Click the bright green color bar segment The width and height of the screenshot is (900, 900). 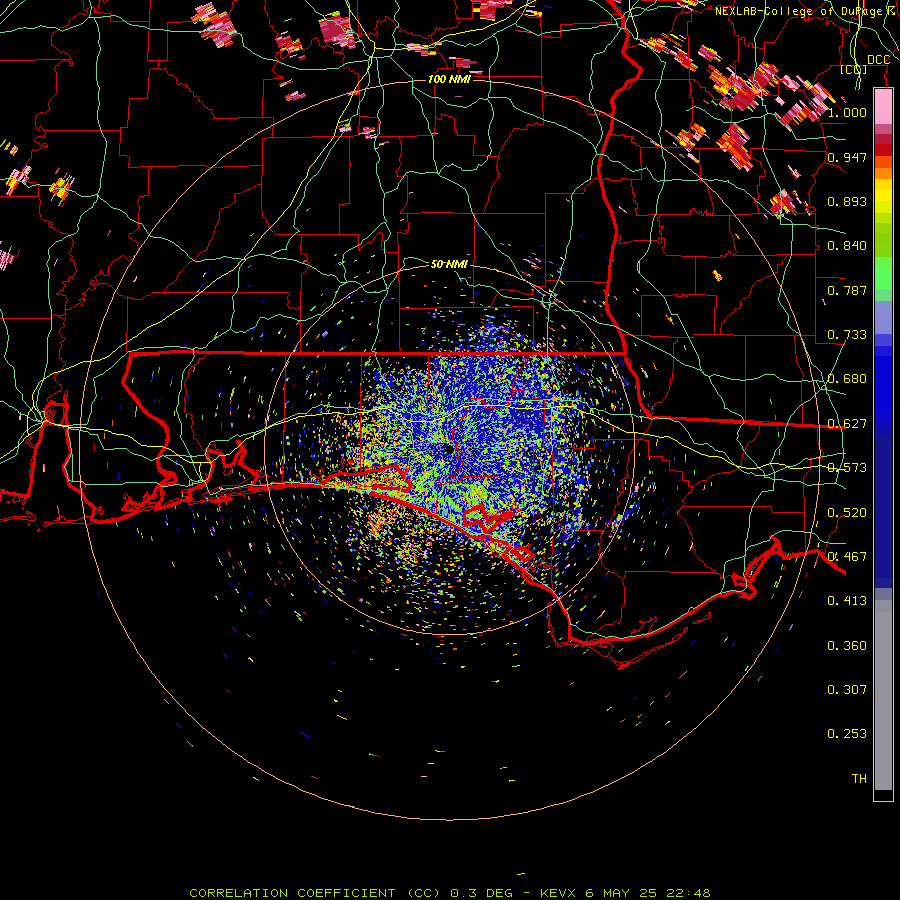click(883, 273)
